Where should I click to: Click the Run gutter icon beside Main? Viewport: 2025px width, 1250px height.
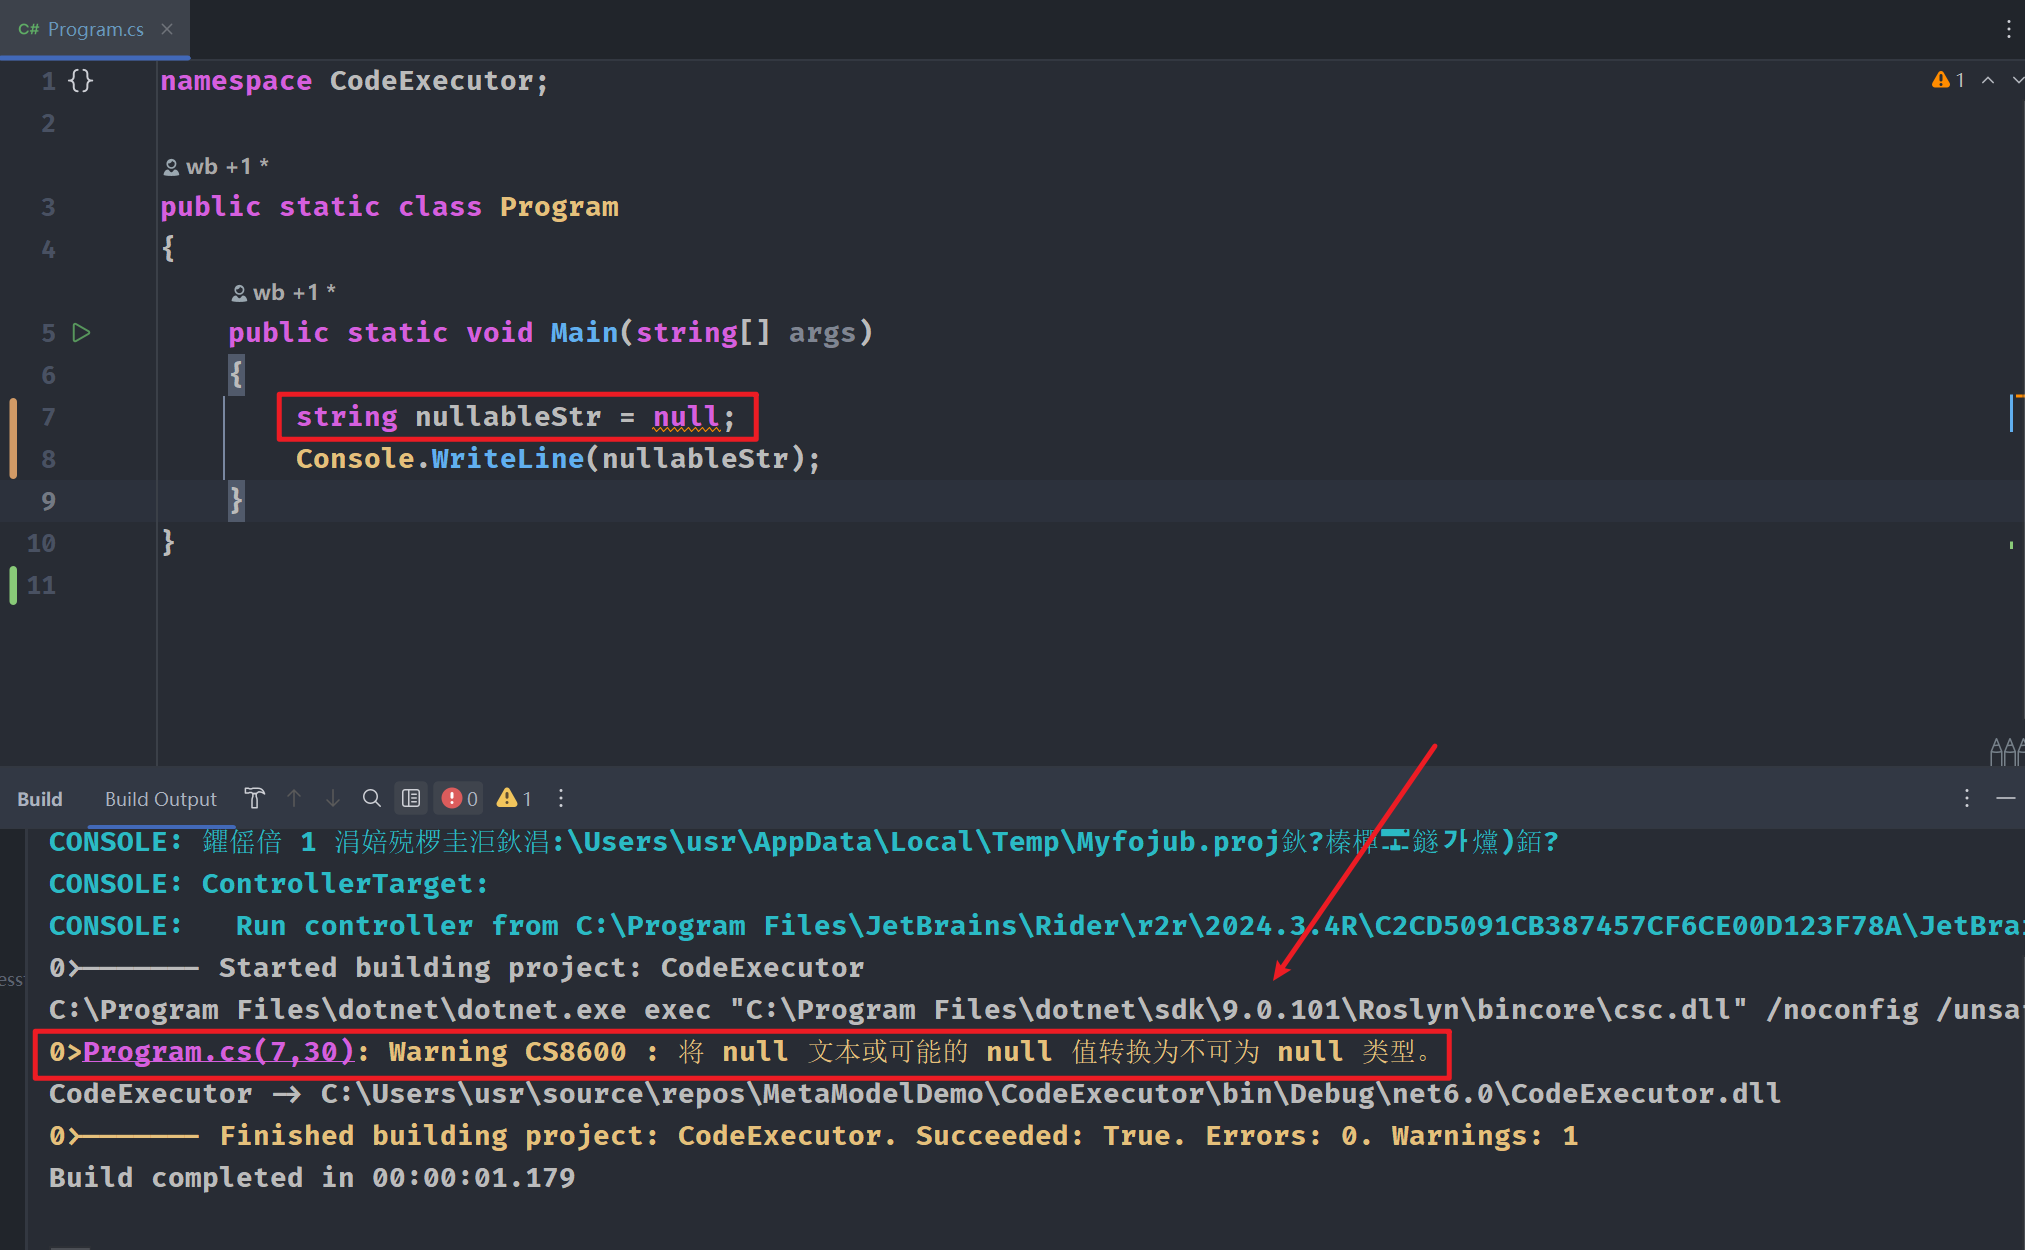click(82, 332)
